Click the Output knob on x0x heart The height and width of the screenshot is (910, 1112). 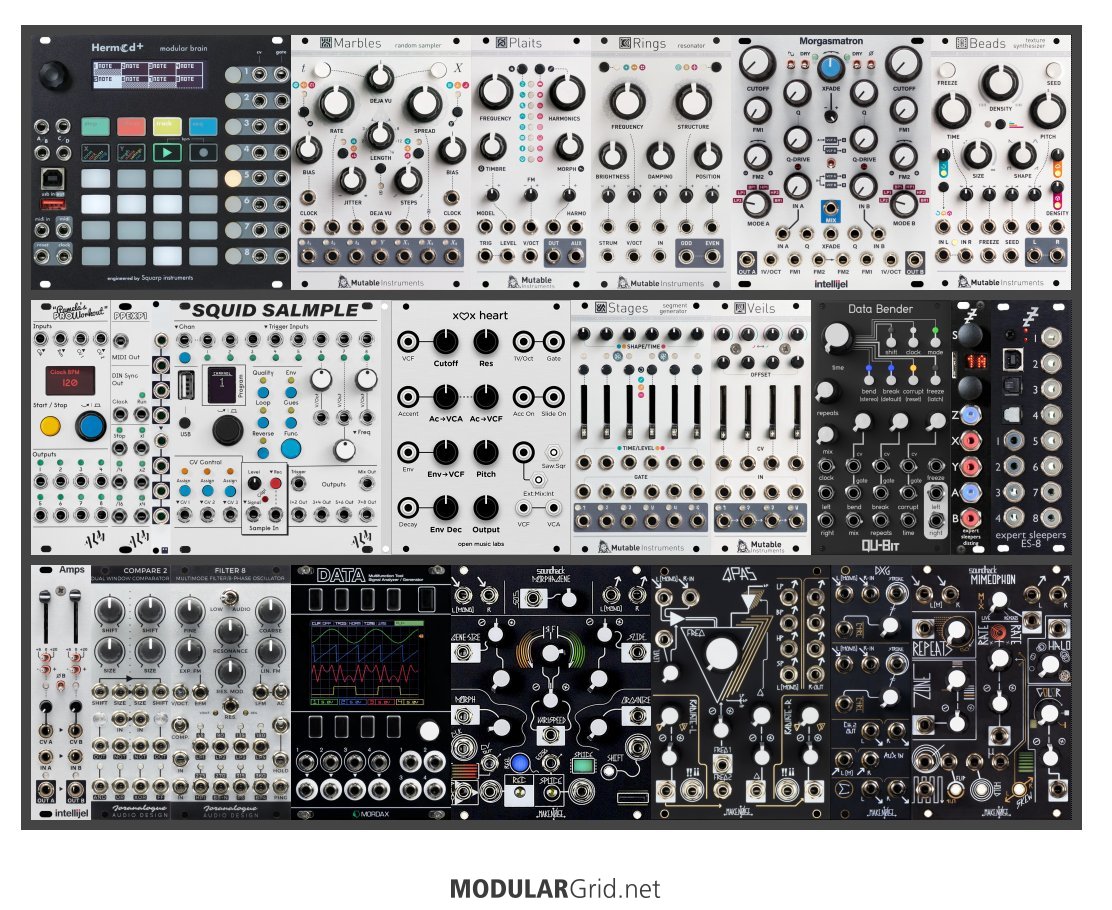coord(486,508)
